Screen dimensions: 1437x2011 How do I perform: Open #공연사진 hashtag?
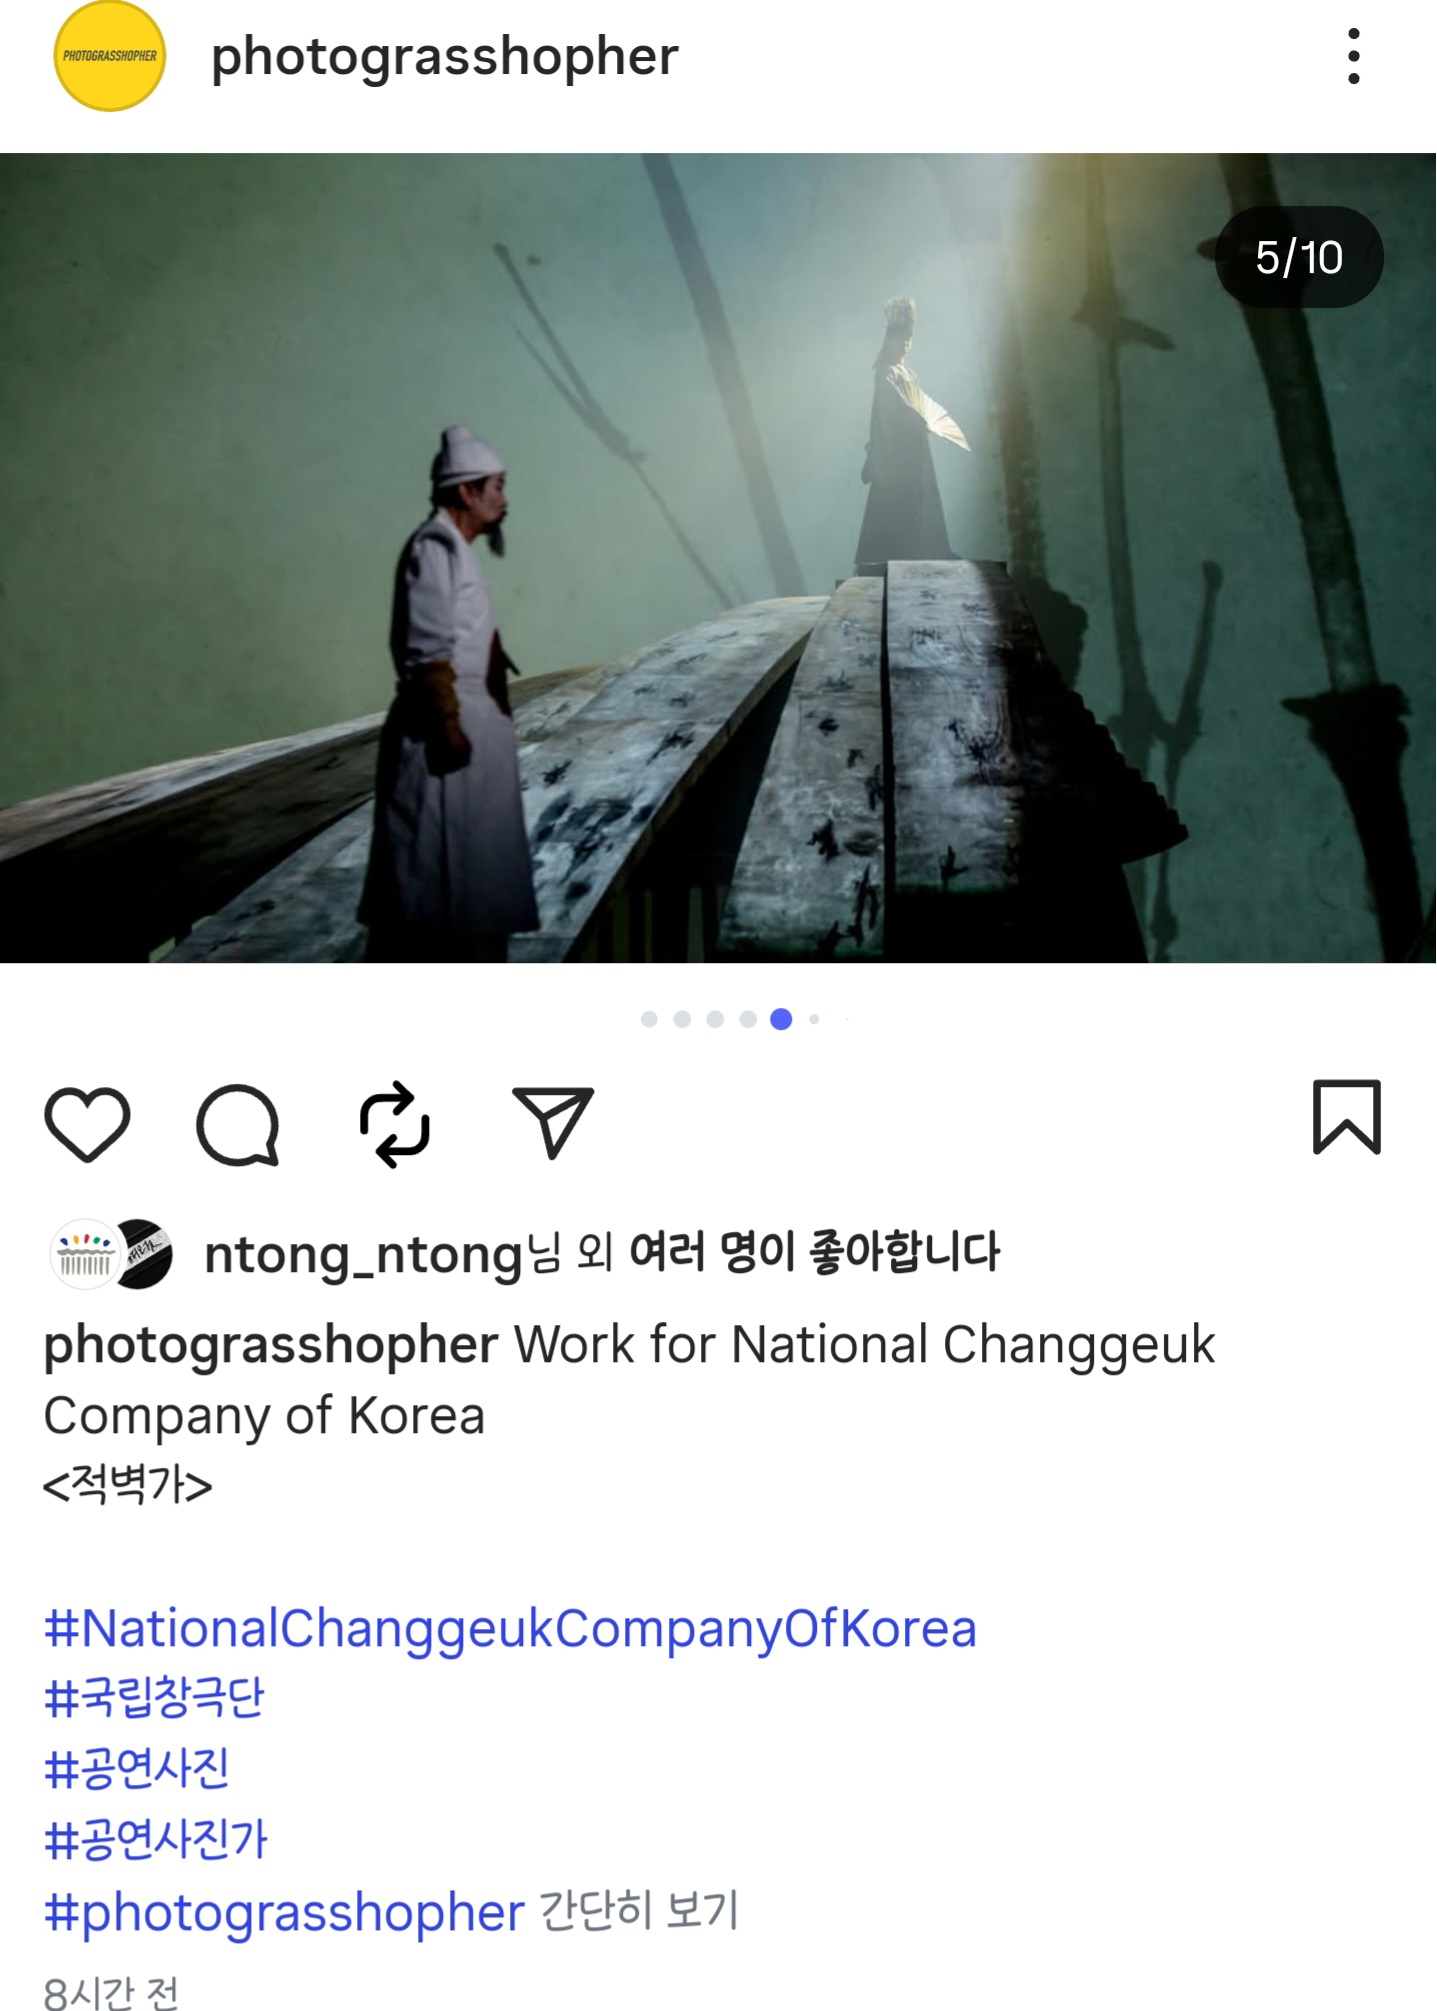coord(137,1769)
